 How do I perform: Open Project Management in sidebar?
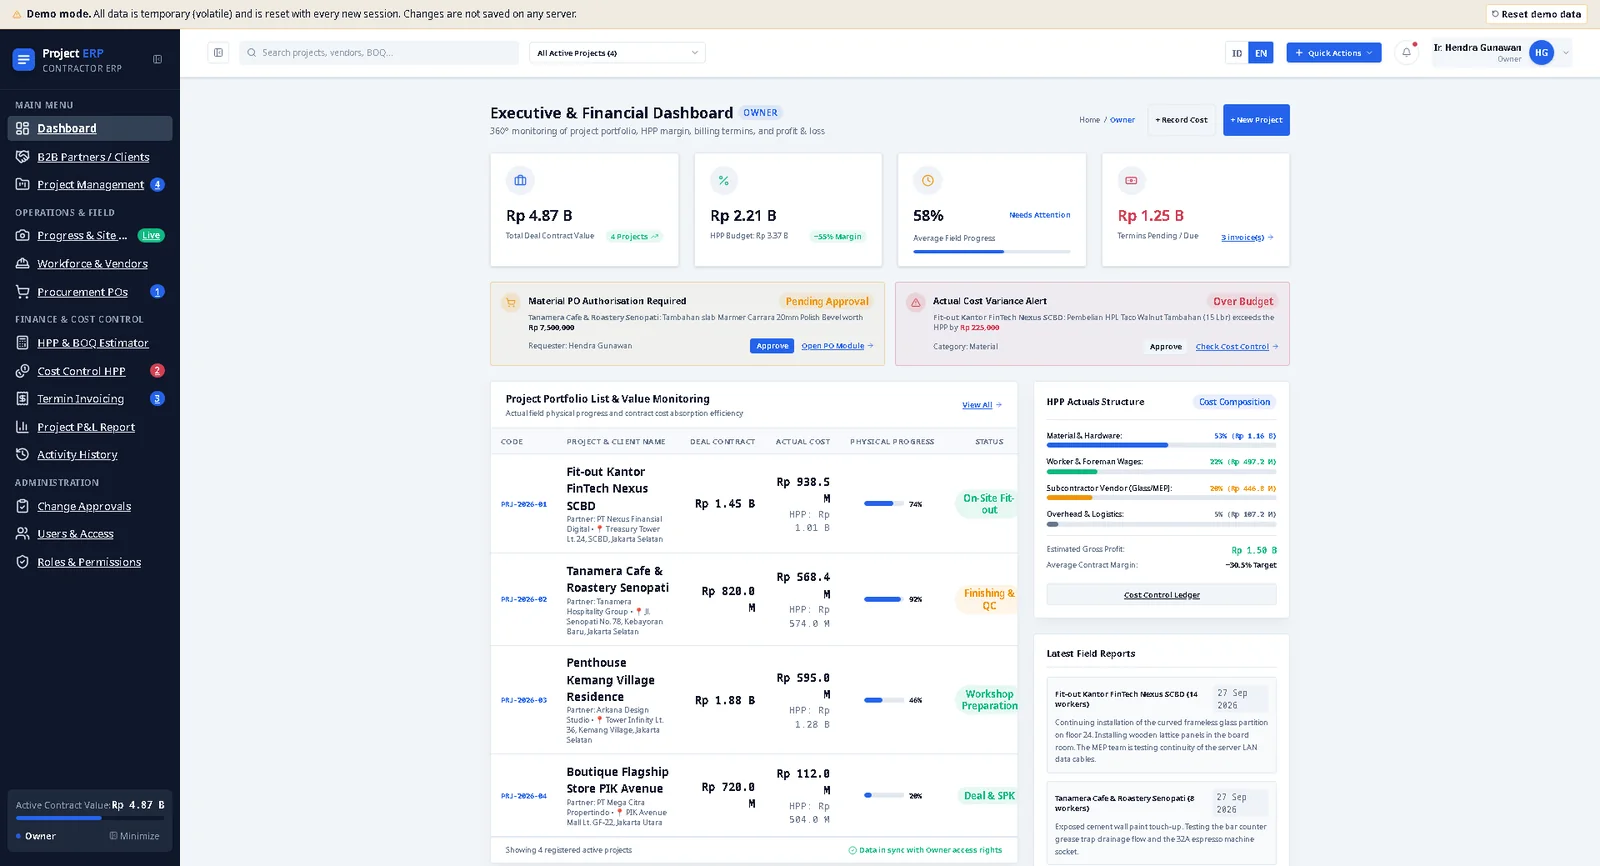pyautogui.click(x=90, y=185)
